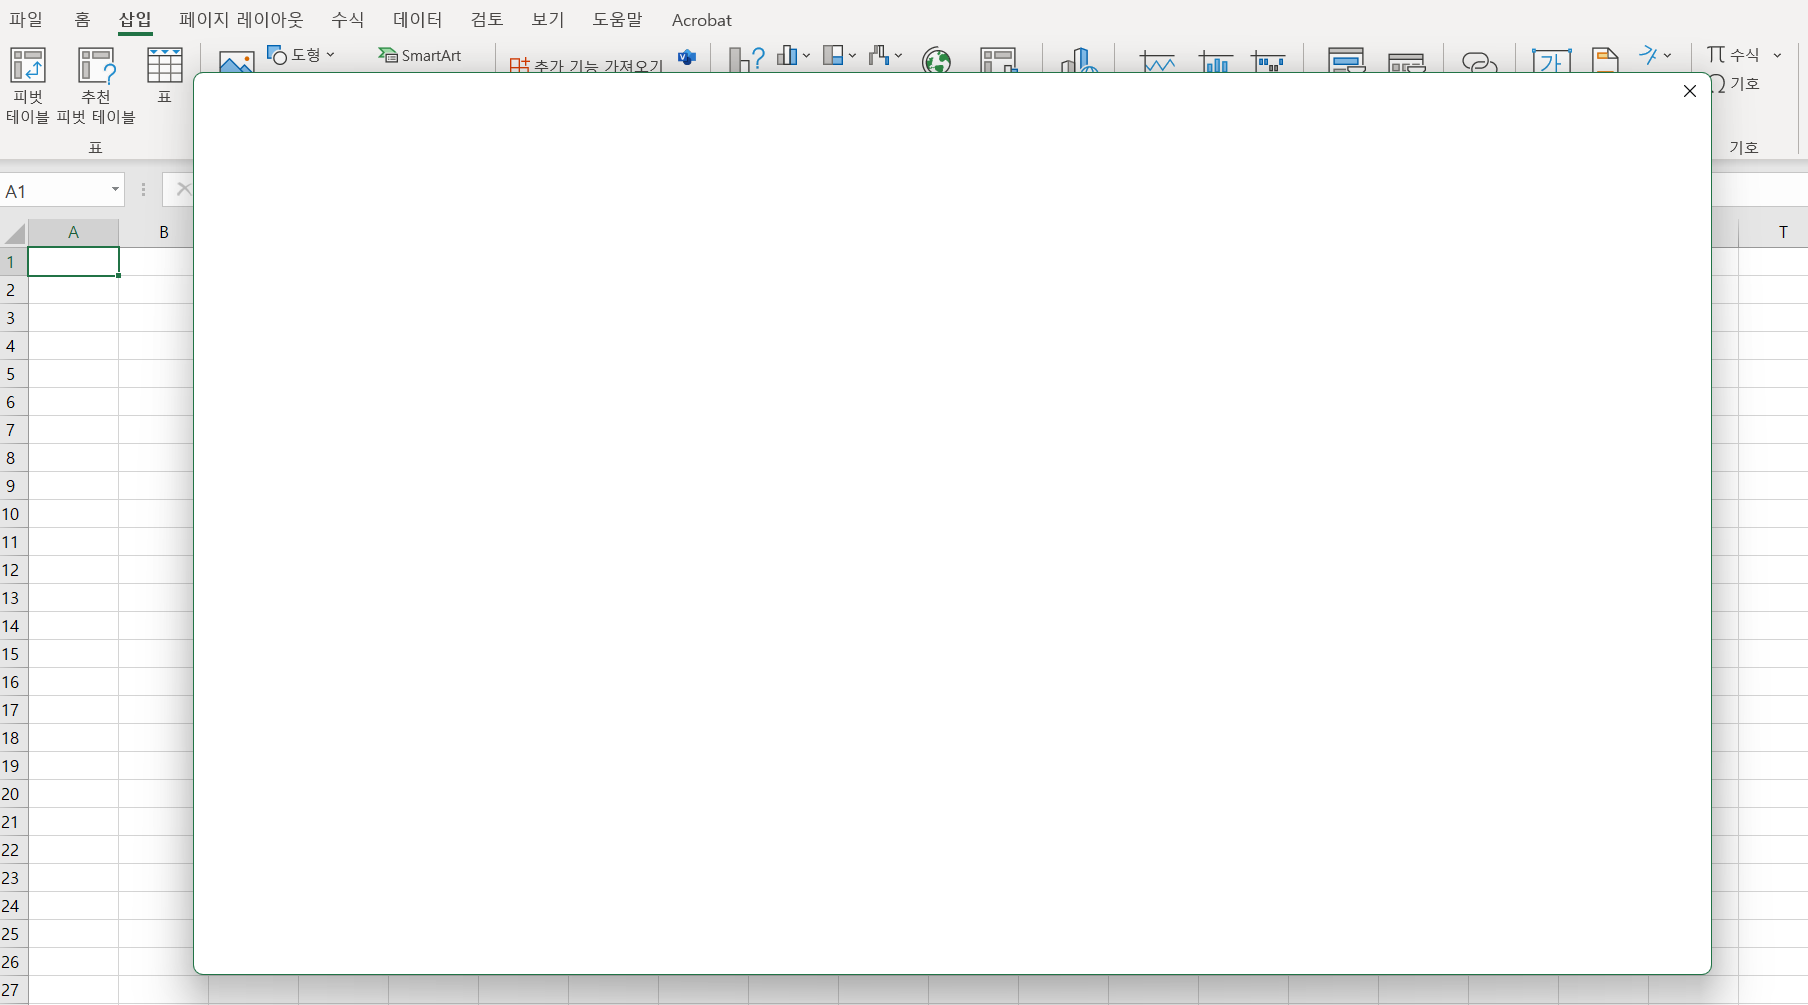Screen dimensions: 1808x1005
Task: Add a slicer filter
Action: pos(1346,61)
